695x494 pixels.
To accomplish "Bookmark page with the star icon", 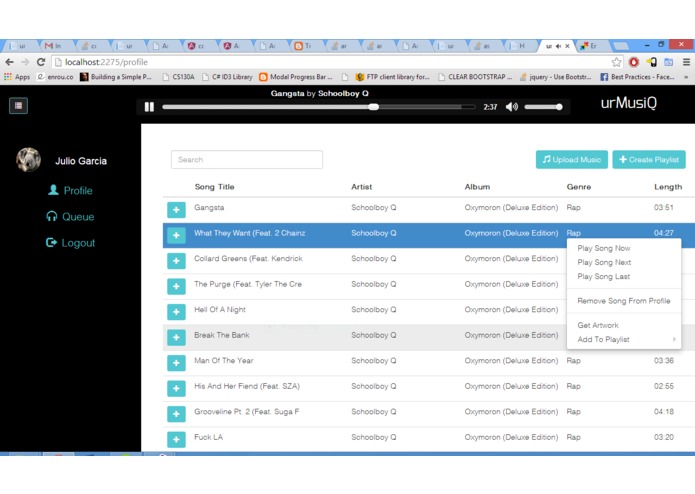I will 616,62.
